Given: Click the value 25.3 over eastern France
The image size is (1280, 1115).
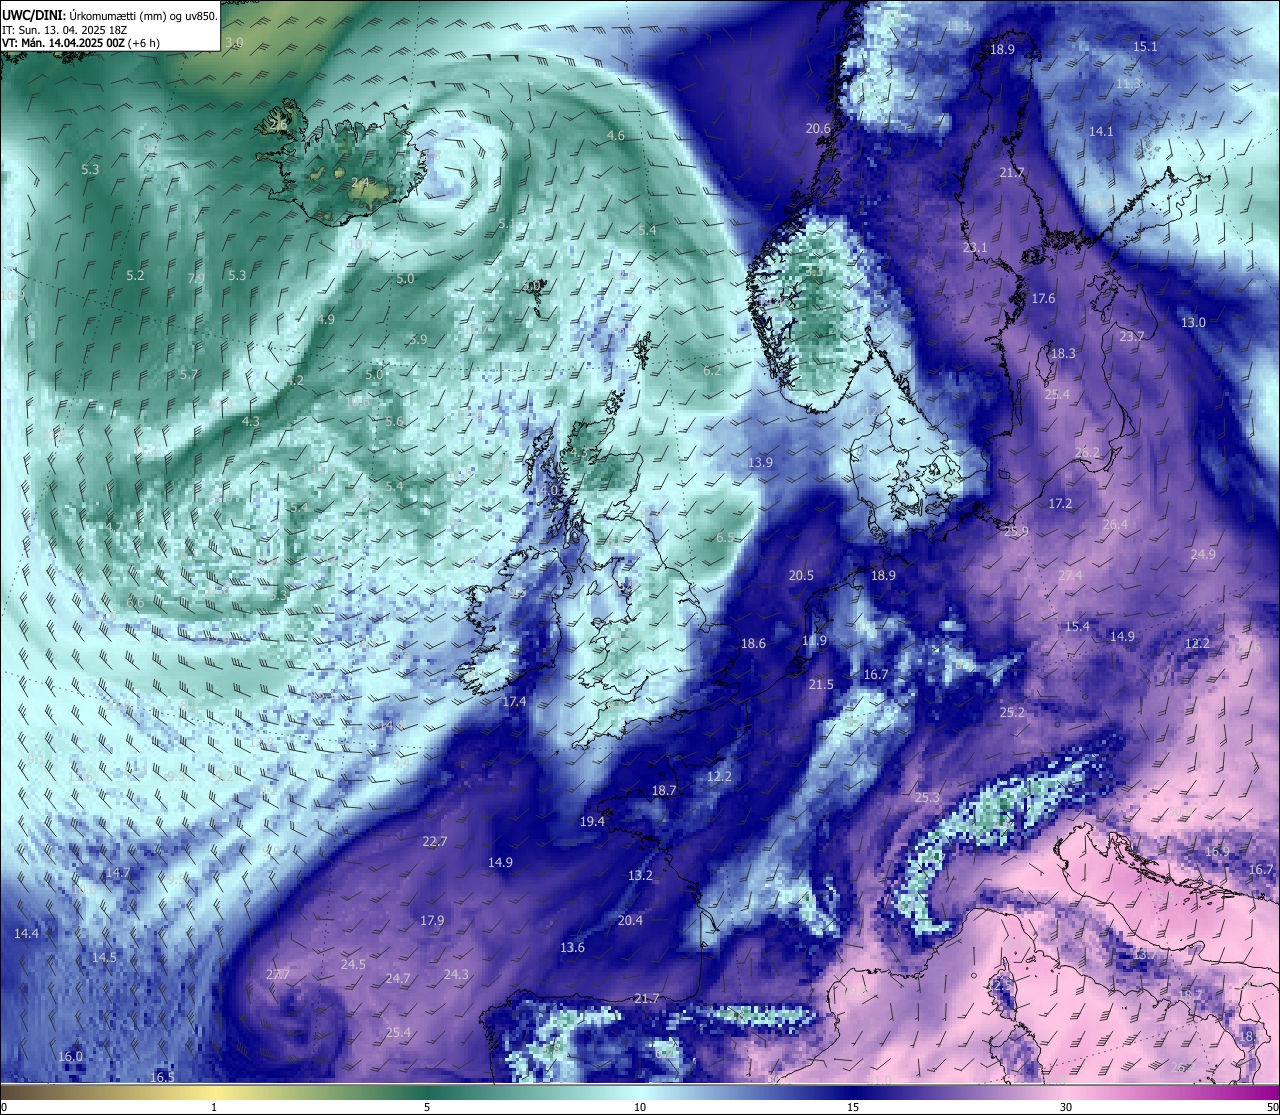Looking at the screenshot, I should point(927,798).
